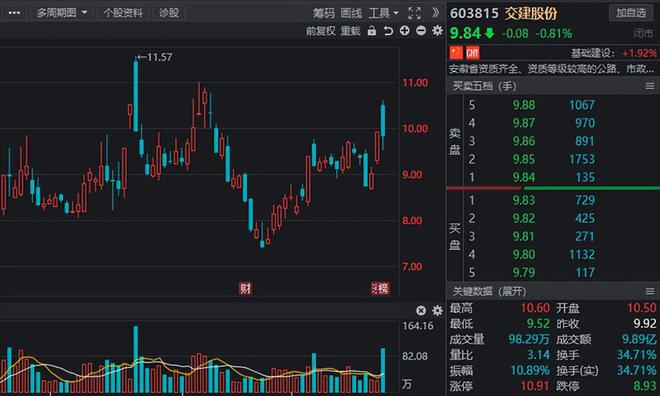Select sell level 5 price 9.88
Screen dimensions: 660x396
point(524,105)
